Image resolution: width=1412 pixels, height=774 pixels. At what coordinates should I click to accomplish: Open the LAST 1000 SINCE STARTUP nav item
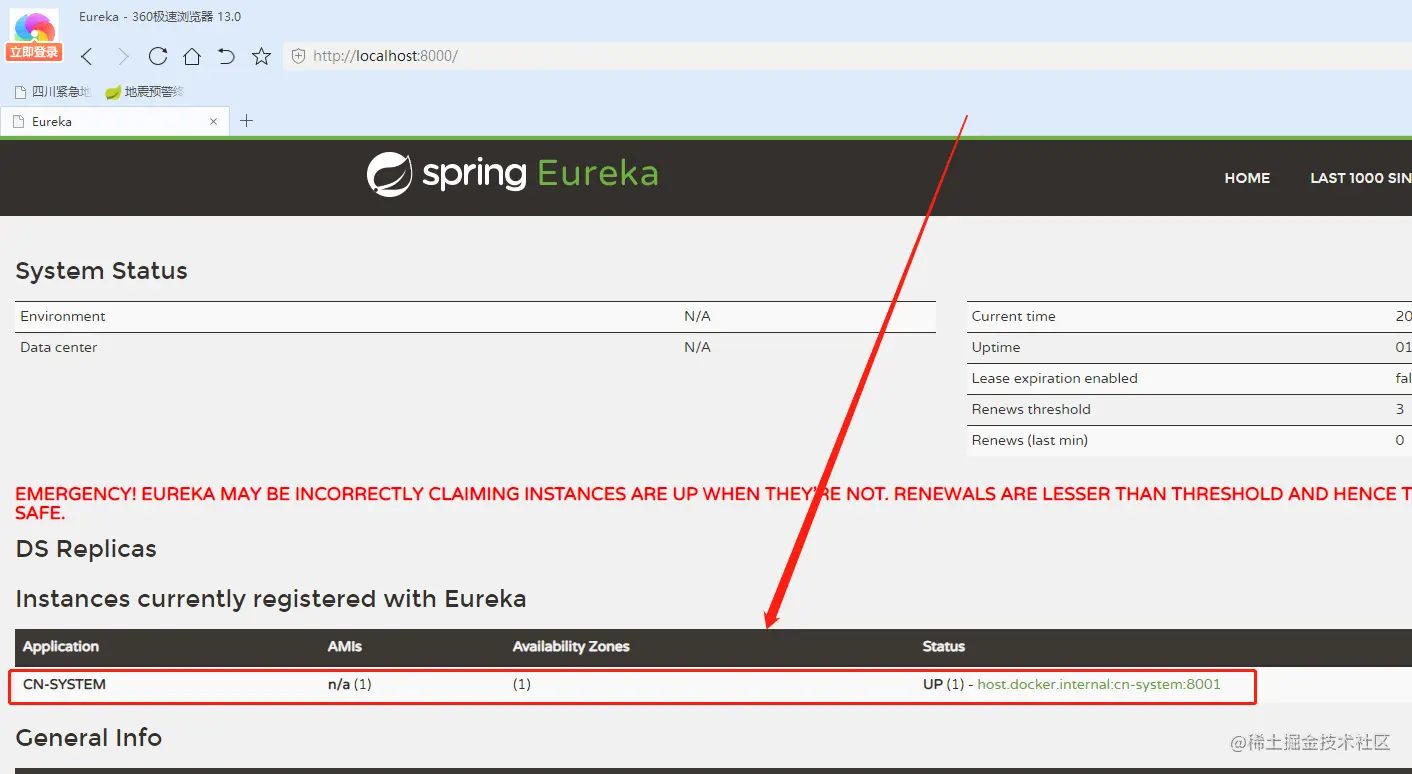coord(1361,178)
